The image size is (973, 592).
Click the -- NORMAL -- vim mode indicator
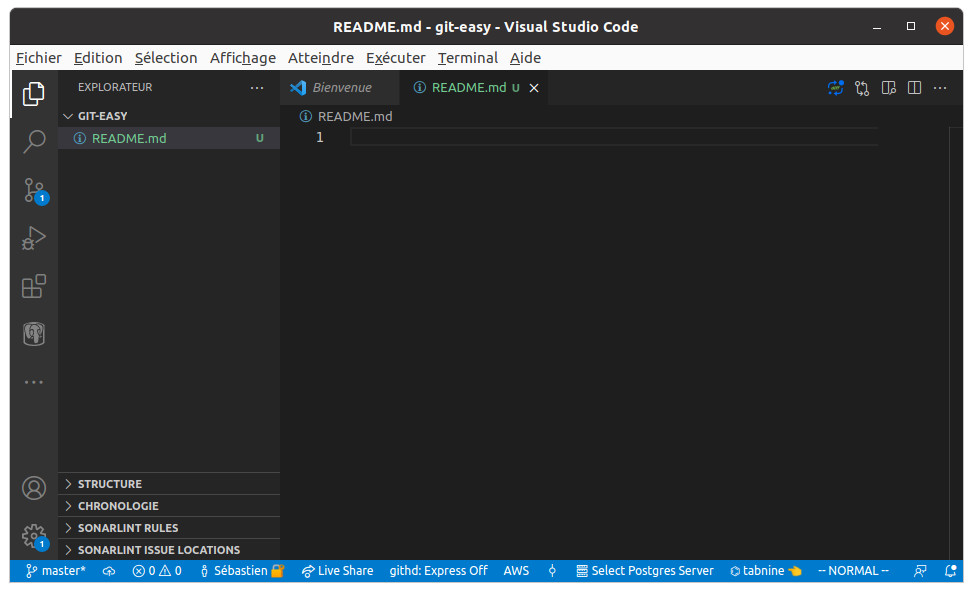(x=853, y=571)
